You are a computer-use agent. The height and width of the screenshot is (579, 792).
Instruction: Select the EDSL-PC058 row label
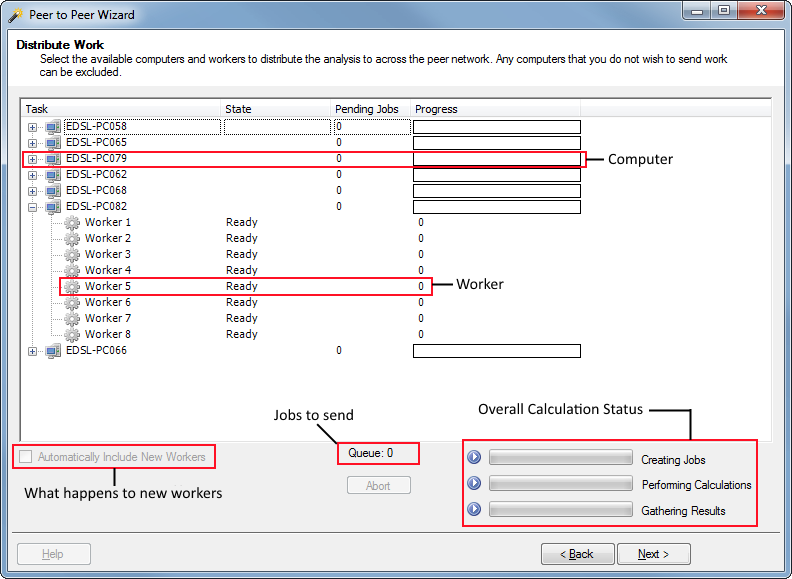point(96,126)
